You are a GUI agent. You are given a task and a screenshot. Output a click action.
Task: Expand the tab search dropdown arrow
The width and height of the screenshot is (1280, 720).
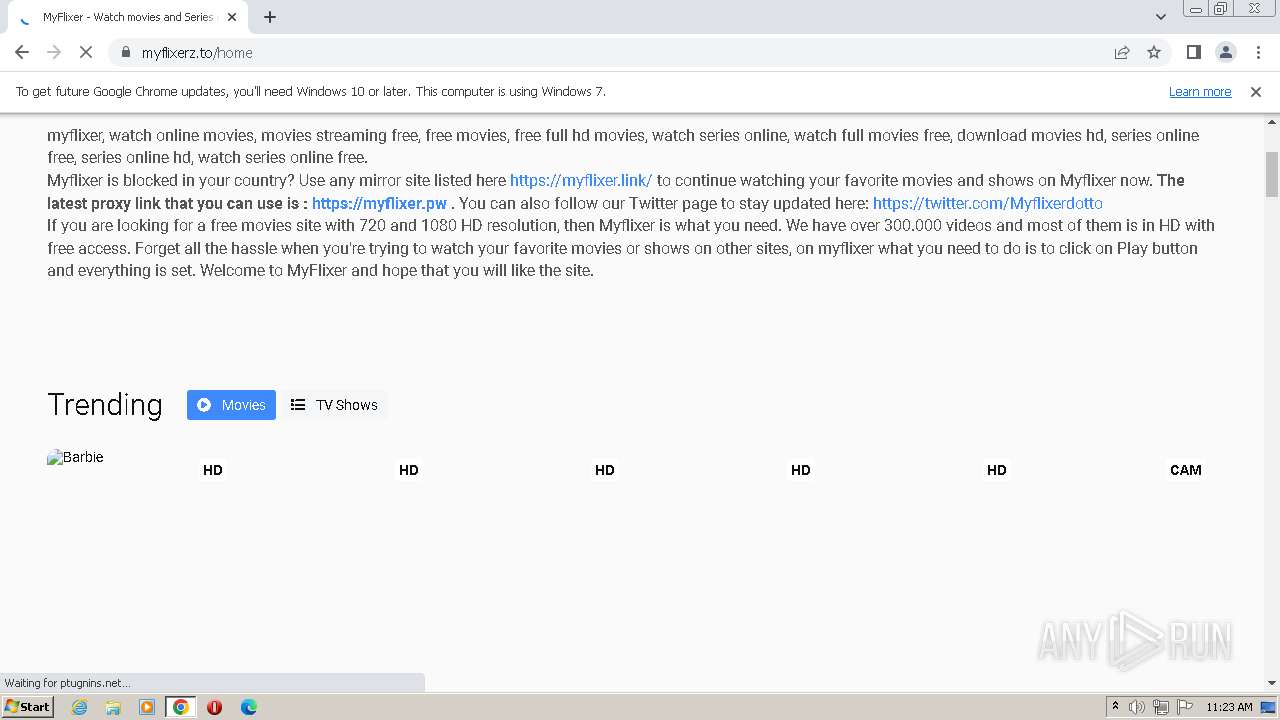tap(1161, 17)
